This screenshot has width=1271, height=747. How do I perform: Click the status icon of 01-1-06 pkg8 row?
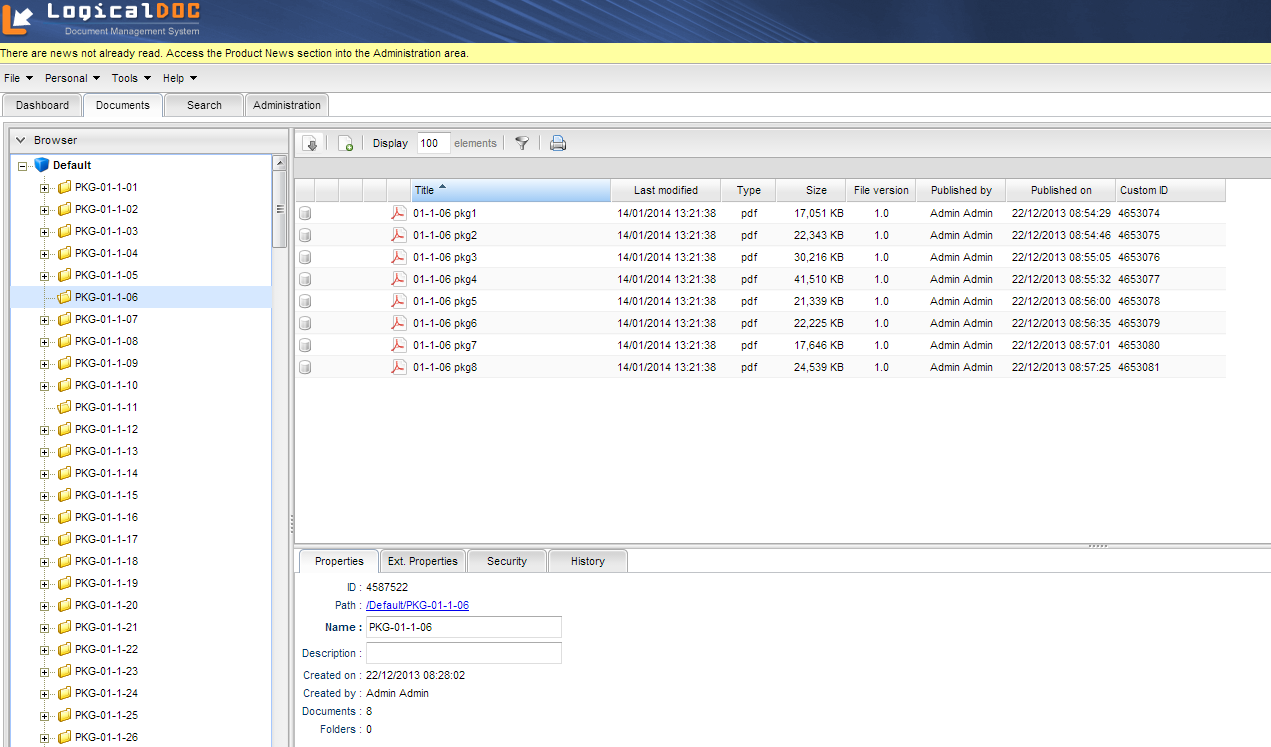(x=305, y=367)
